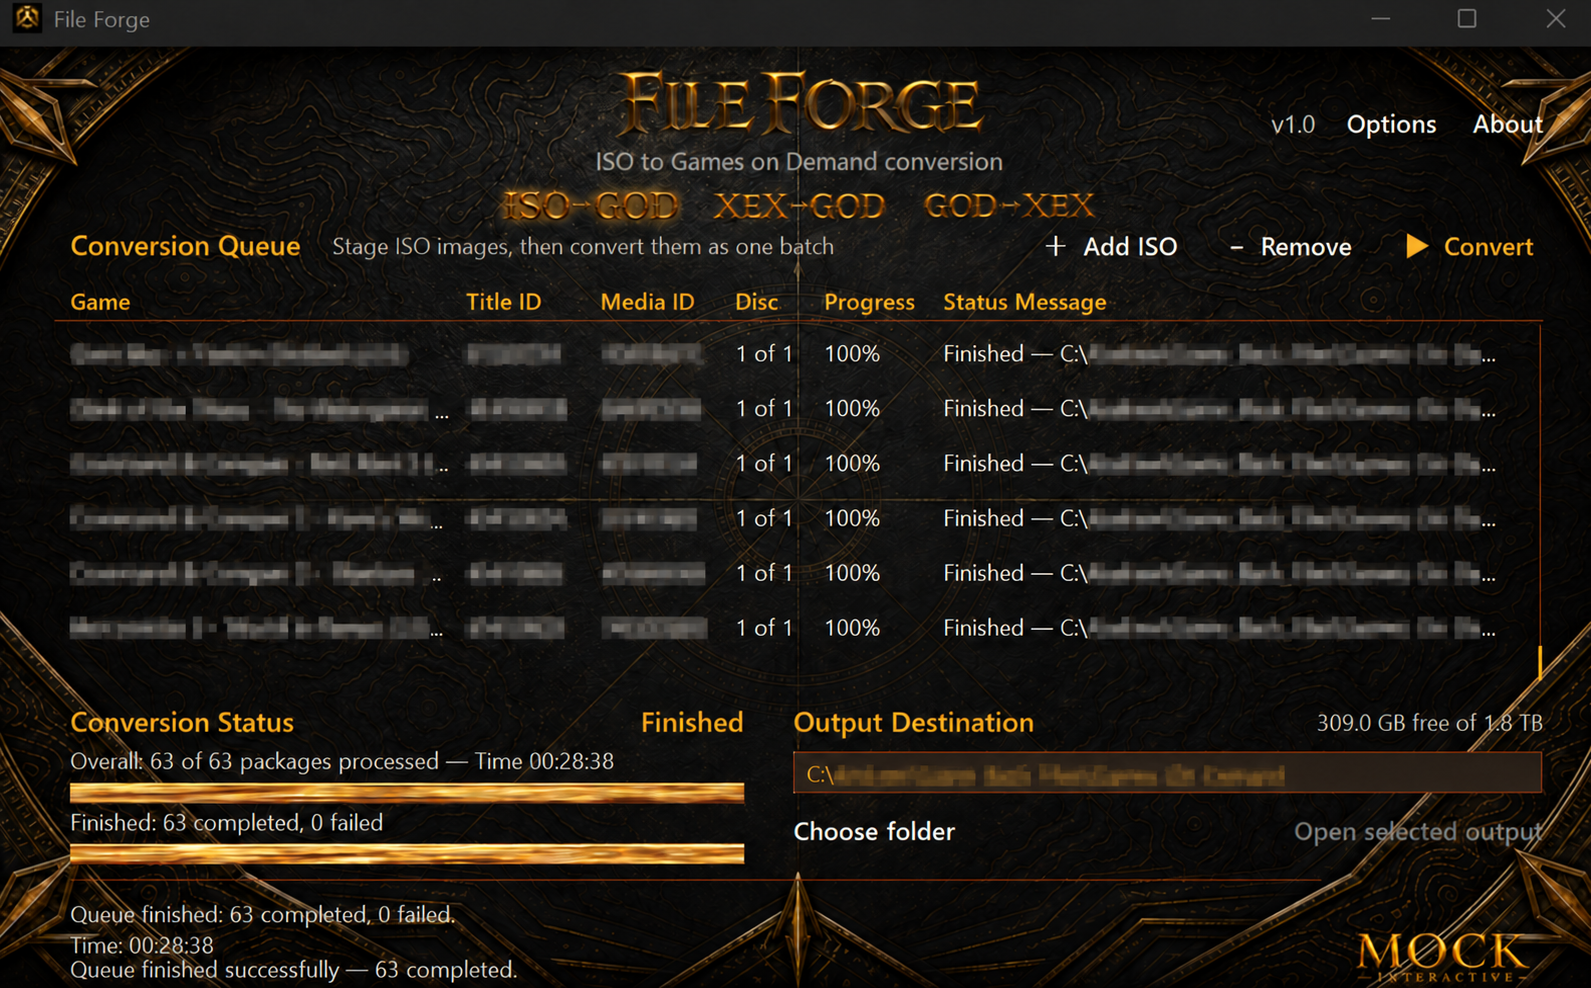This screenshot has height=988, width=1591.
Task: Click the Disc column header
Action: click(x=756, y=302)
